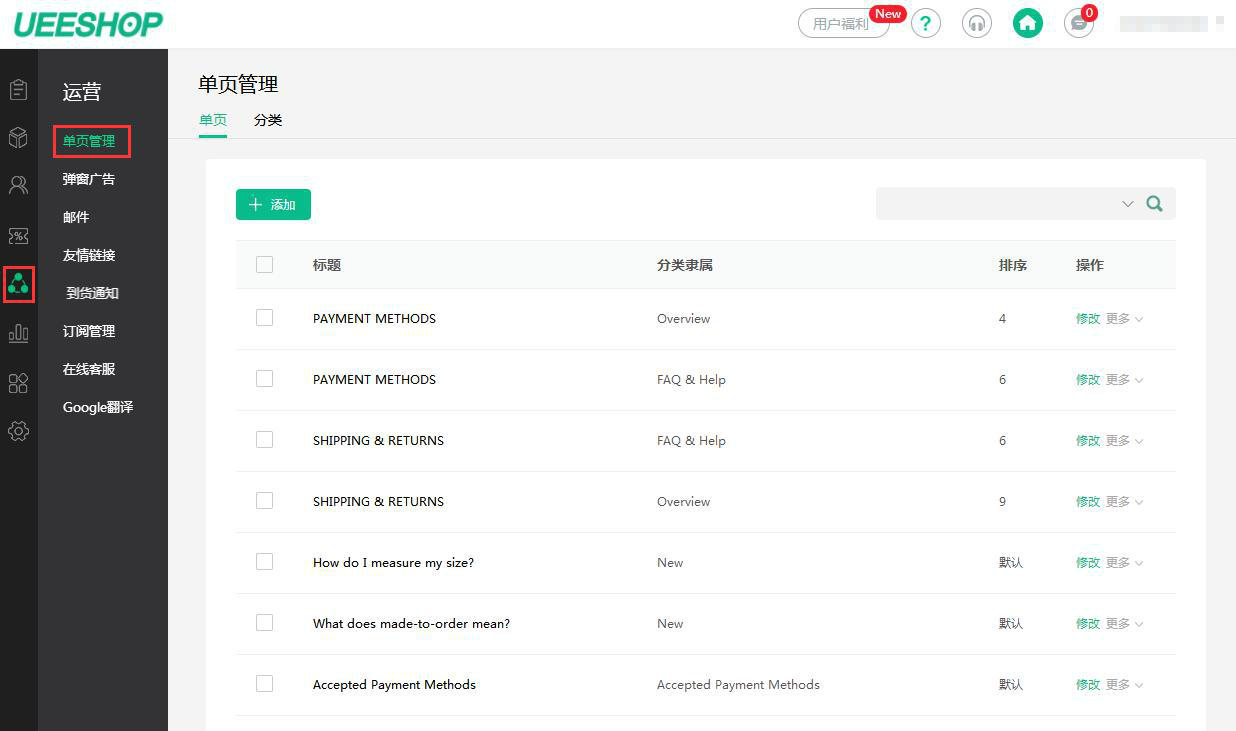Expand 更多 for SHIPPING & RETURNS FAQ & Help row
Screen dimensions: 1236x731
[1124, 441]
